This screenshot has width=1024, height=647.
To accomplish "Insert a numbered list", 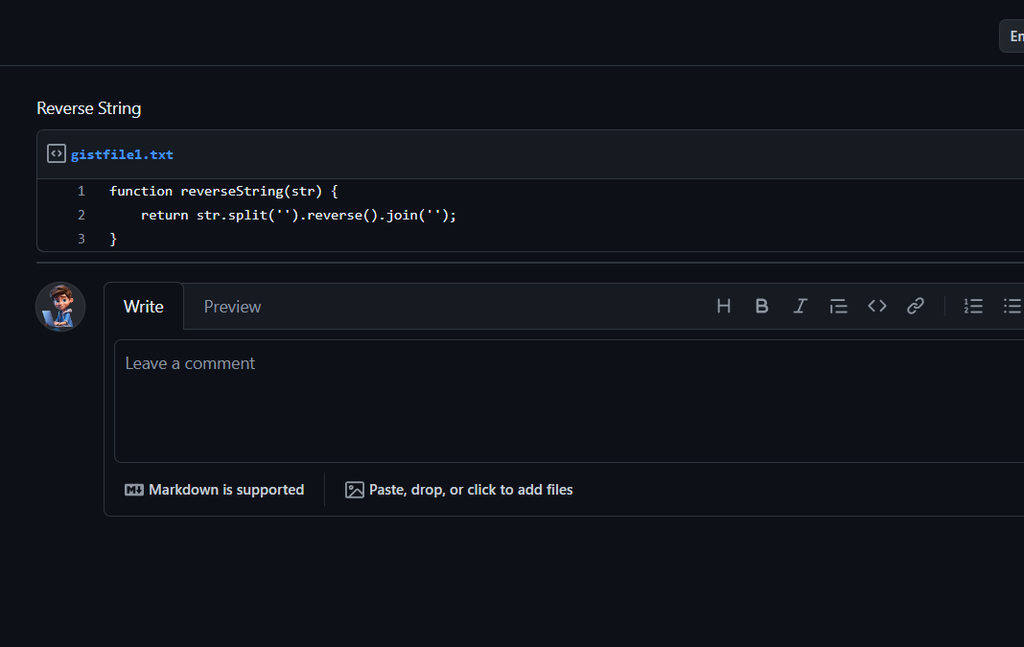I will [x=973, y=306].
